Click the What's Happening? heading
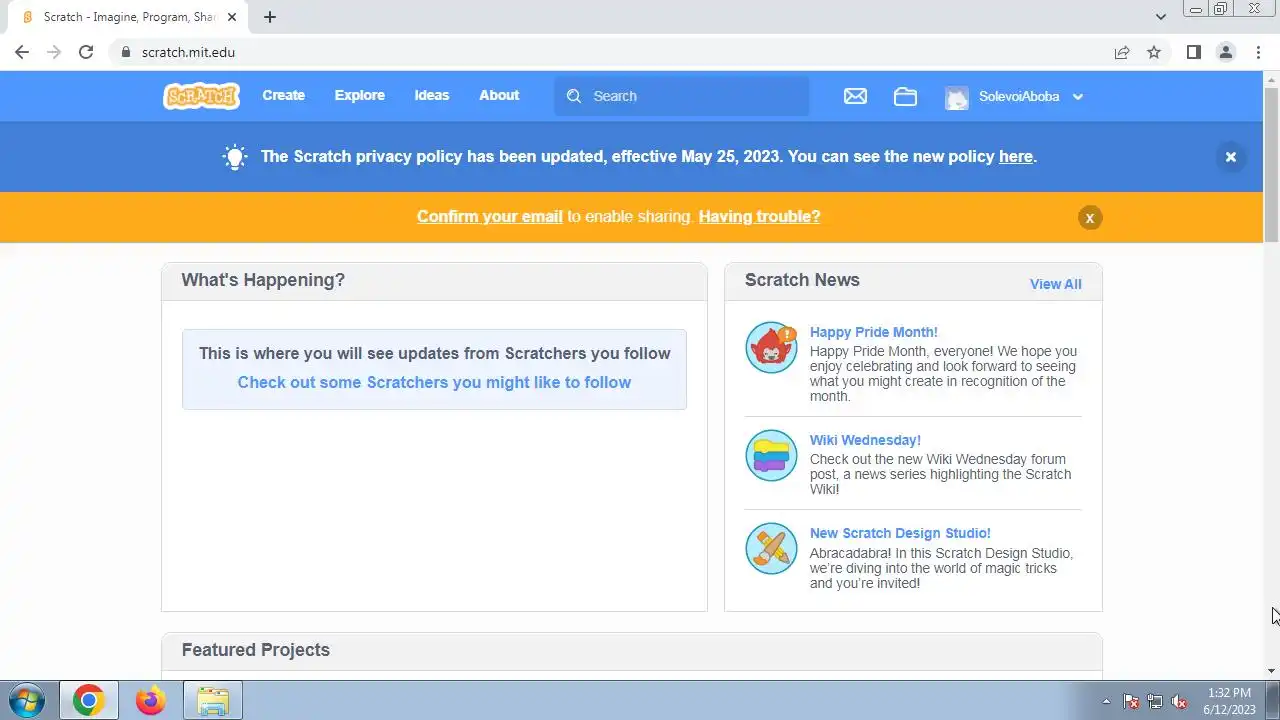1280x720 pixels. click(x=263, y=280)
